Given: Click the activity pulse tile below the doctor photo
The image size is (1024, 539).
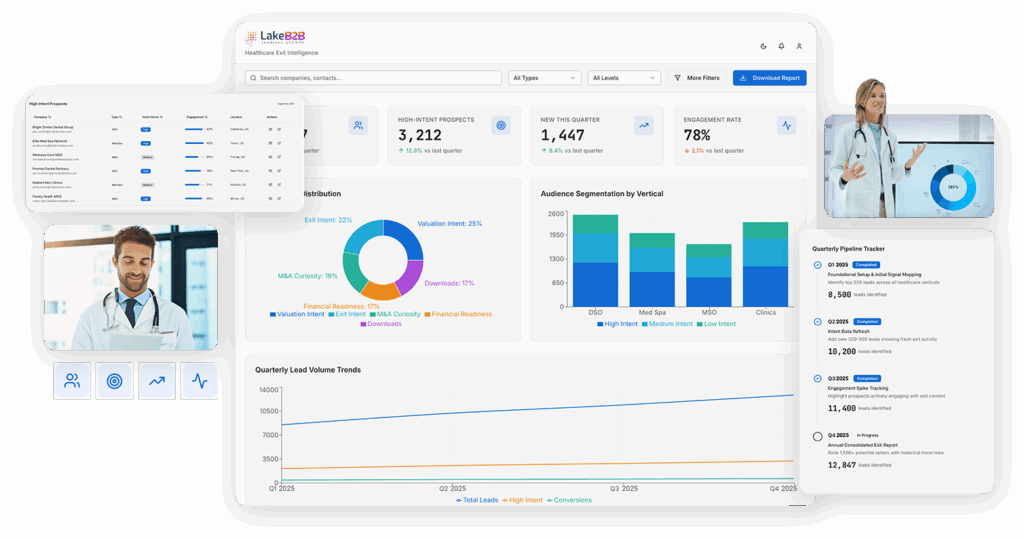Looking at the screenshot, I should tap(199, 381).
